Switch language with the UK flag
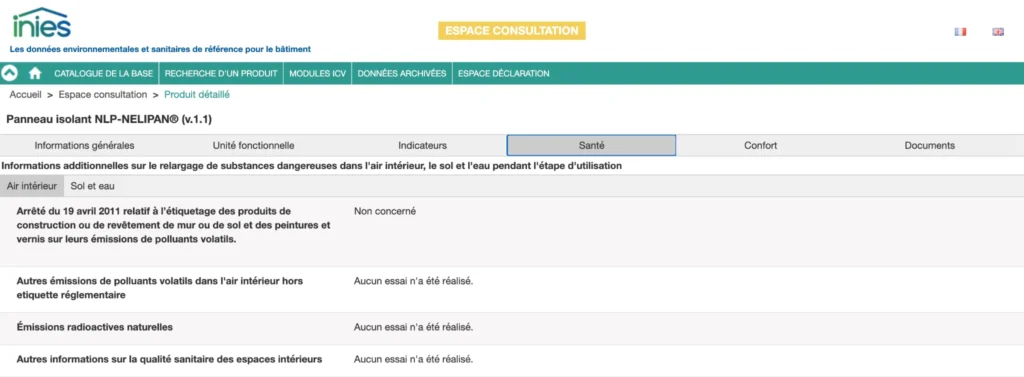The image size is (1024, 377). coord(998,31)
